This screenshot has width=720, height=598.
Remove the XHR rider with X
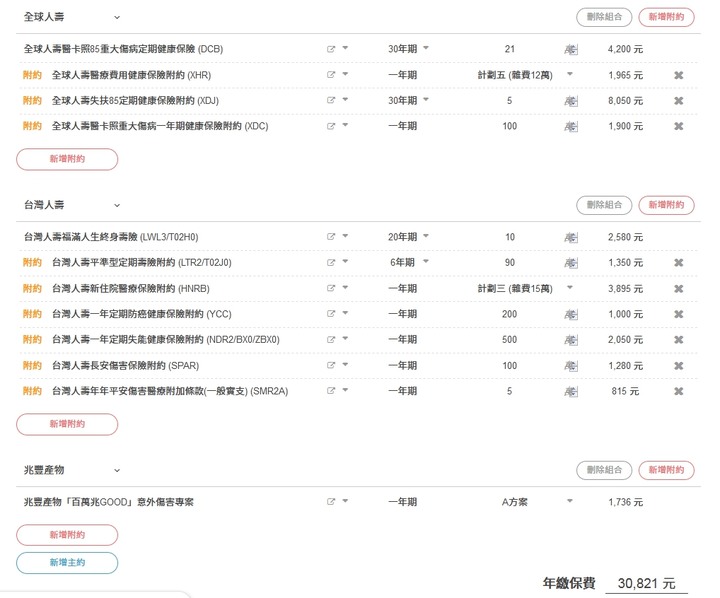pyautogui.click(x=679, y=75)
